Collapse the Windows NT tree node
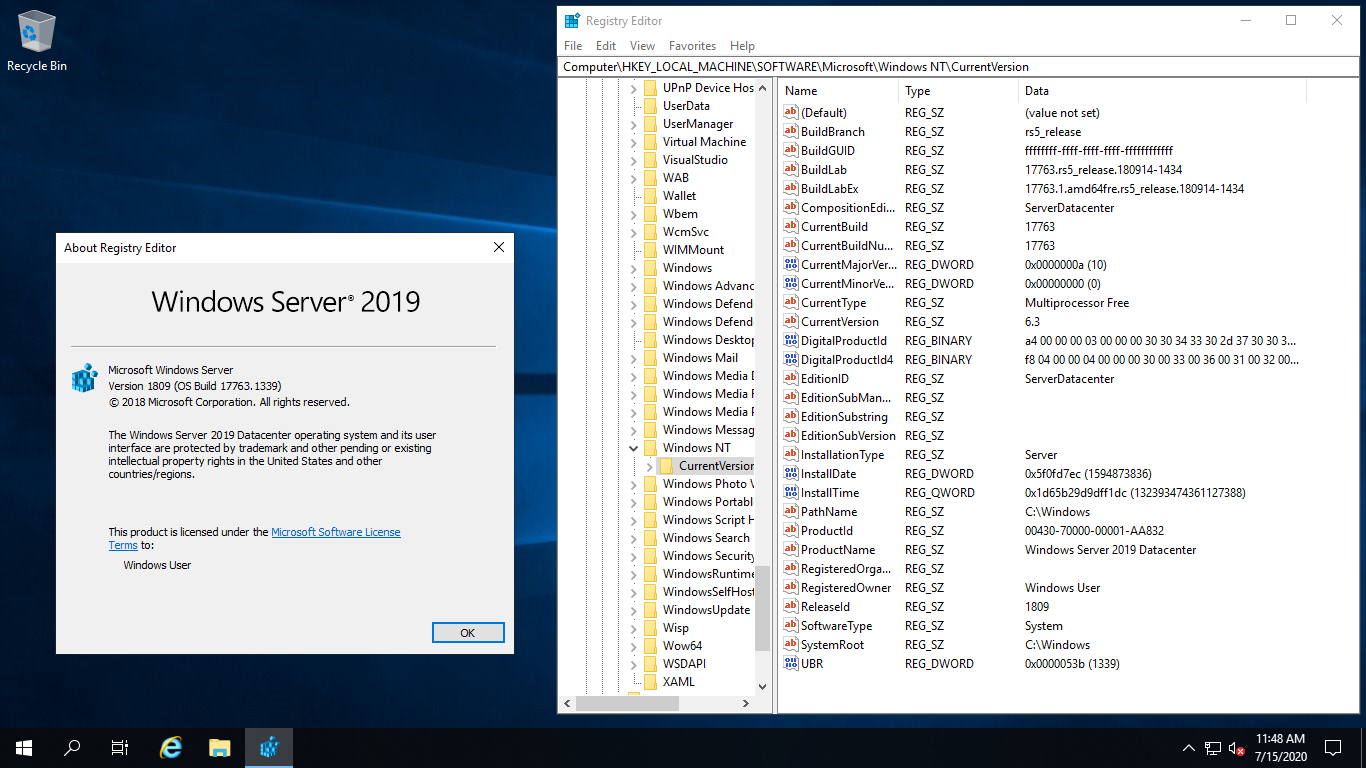Screen dimensions: 1366x768 [x=633, y=448]
